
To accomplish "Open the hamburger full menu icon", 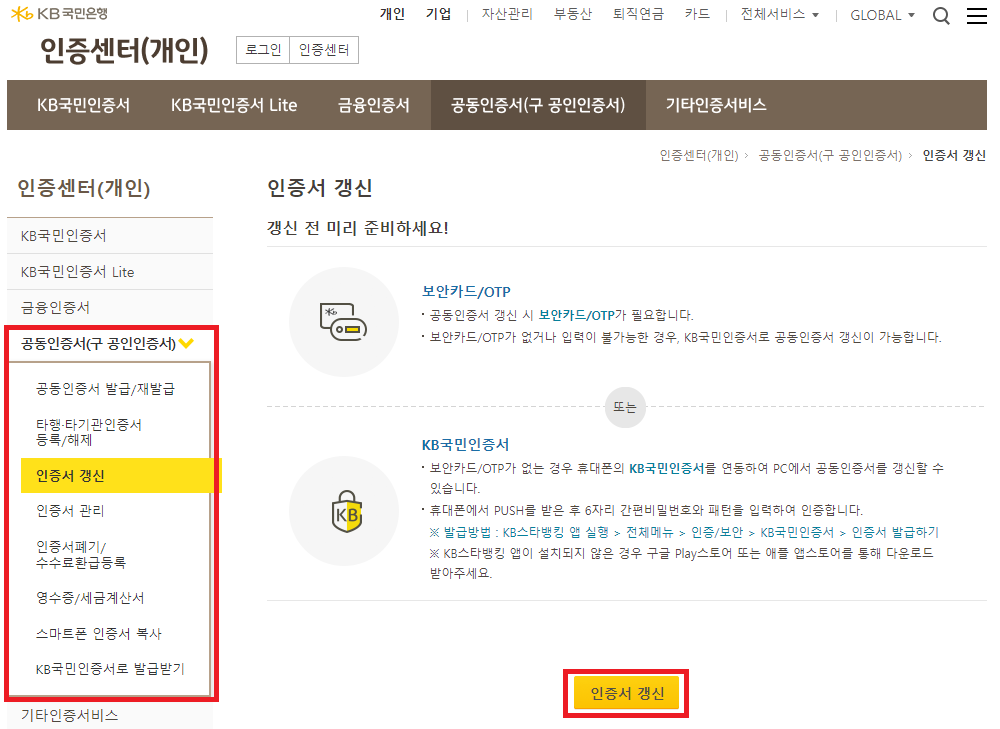I will point(976,15).
